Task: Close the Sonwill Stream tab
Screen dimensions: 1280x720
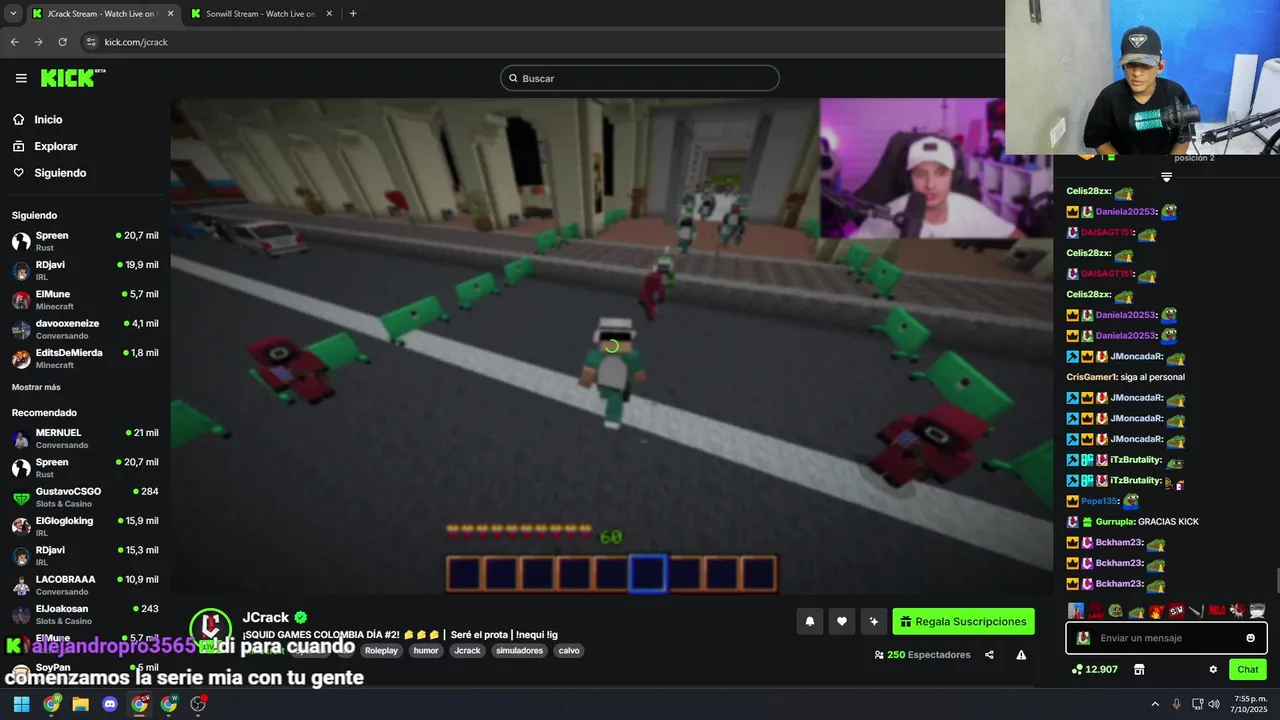Action: pyautogui.click(x=329, y=14)
